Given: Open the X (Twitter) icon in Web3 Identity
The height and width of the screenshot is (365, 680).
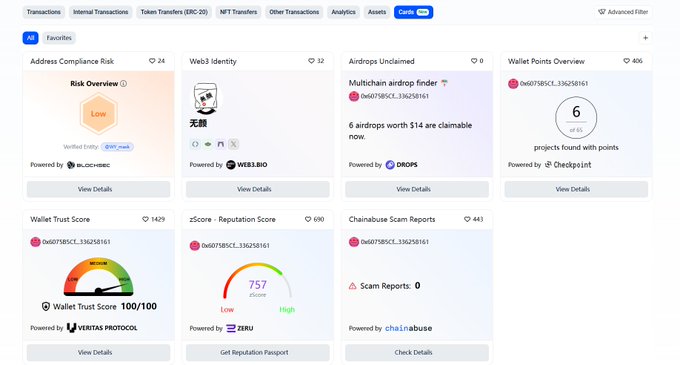Looking at the screenshot, I should tap(234, 144).
